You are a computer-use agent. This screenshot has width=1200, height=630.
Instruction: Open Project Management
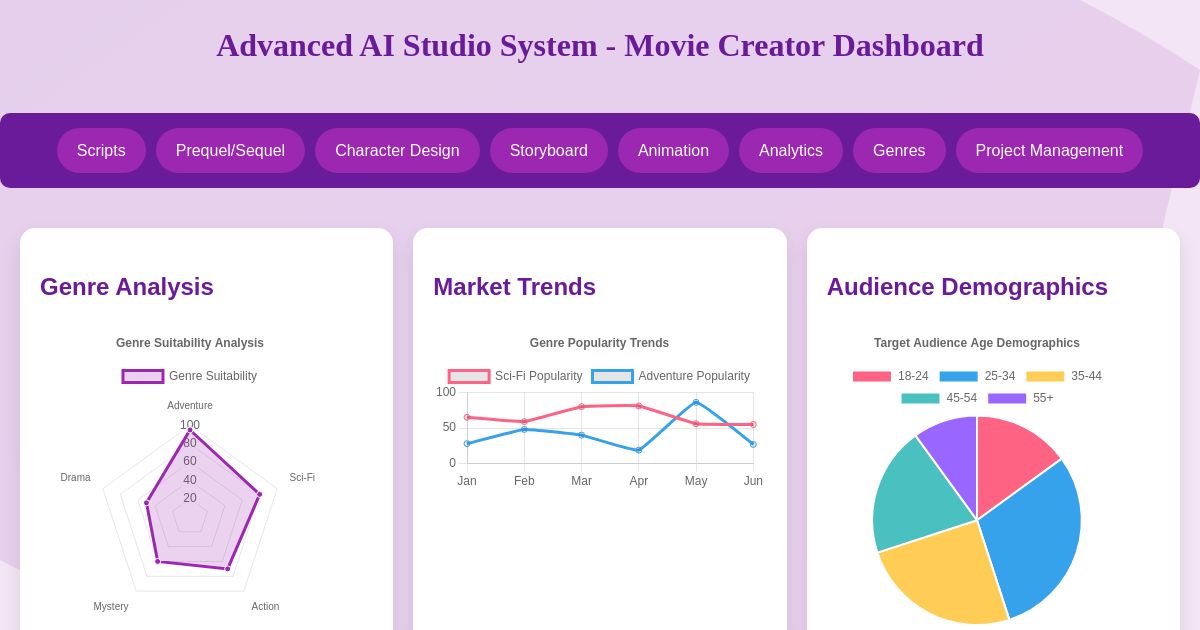click(1049, 150)
